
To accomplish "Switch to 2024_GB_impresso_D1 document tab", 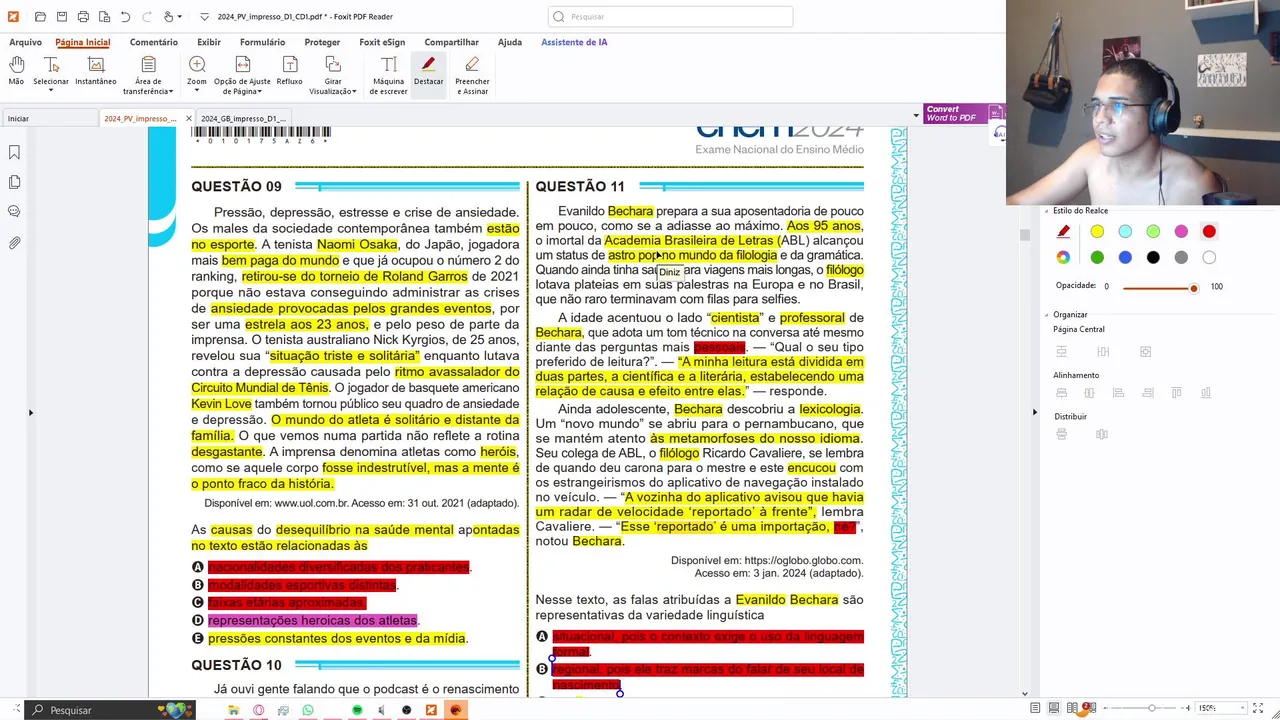I will click(x=243, y=118).
